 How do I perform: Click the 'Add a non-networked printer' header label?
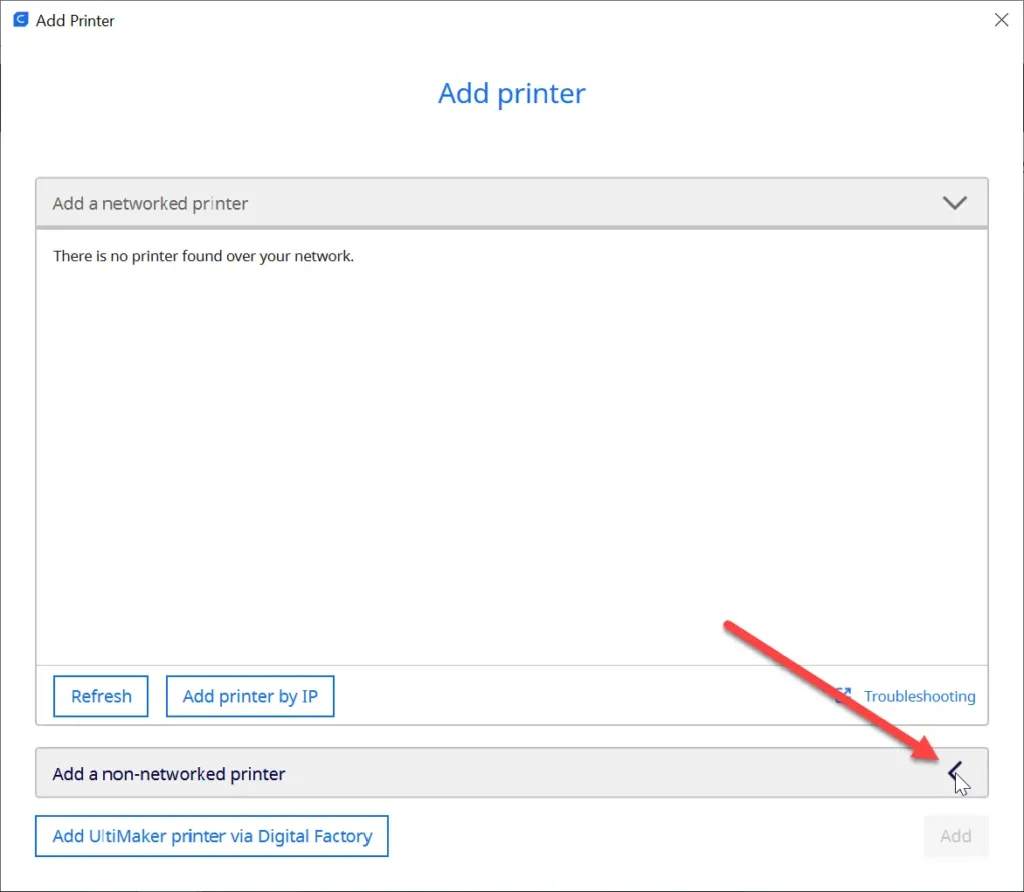168,774
